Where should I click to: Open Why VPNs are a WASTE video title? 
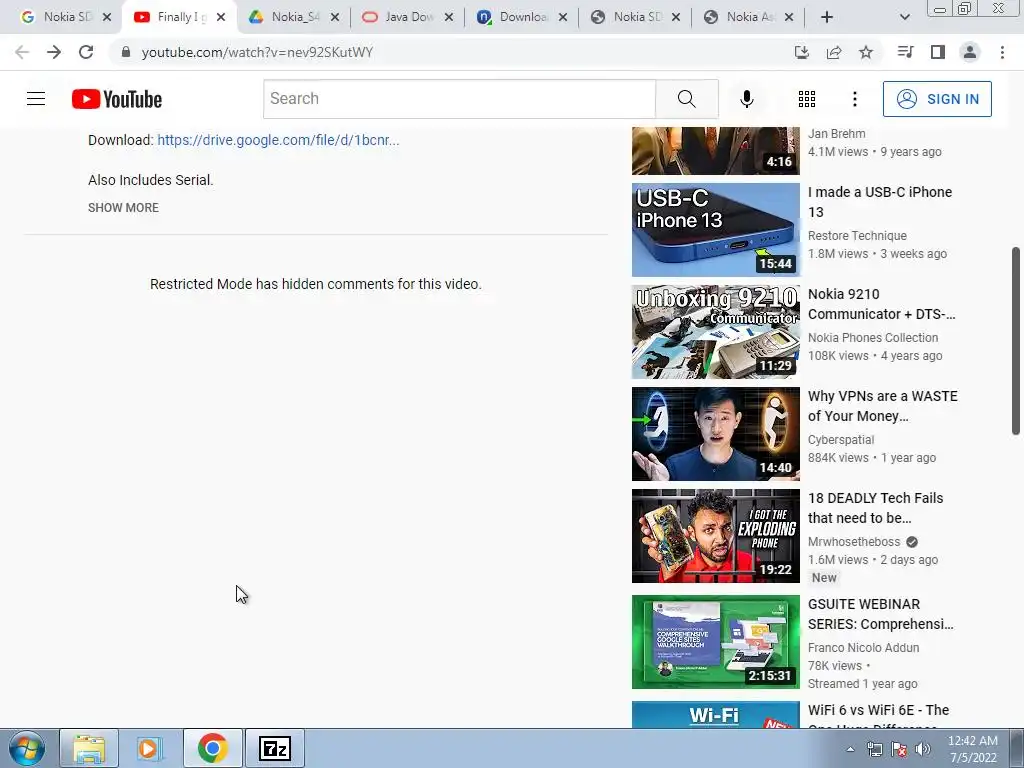click(x=883, y=406)
